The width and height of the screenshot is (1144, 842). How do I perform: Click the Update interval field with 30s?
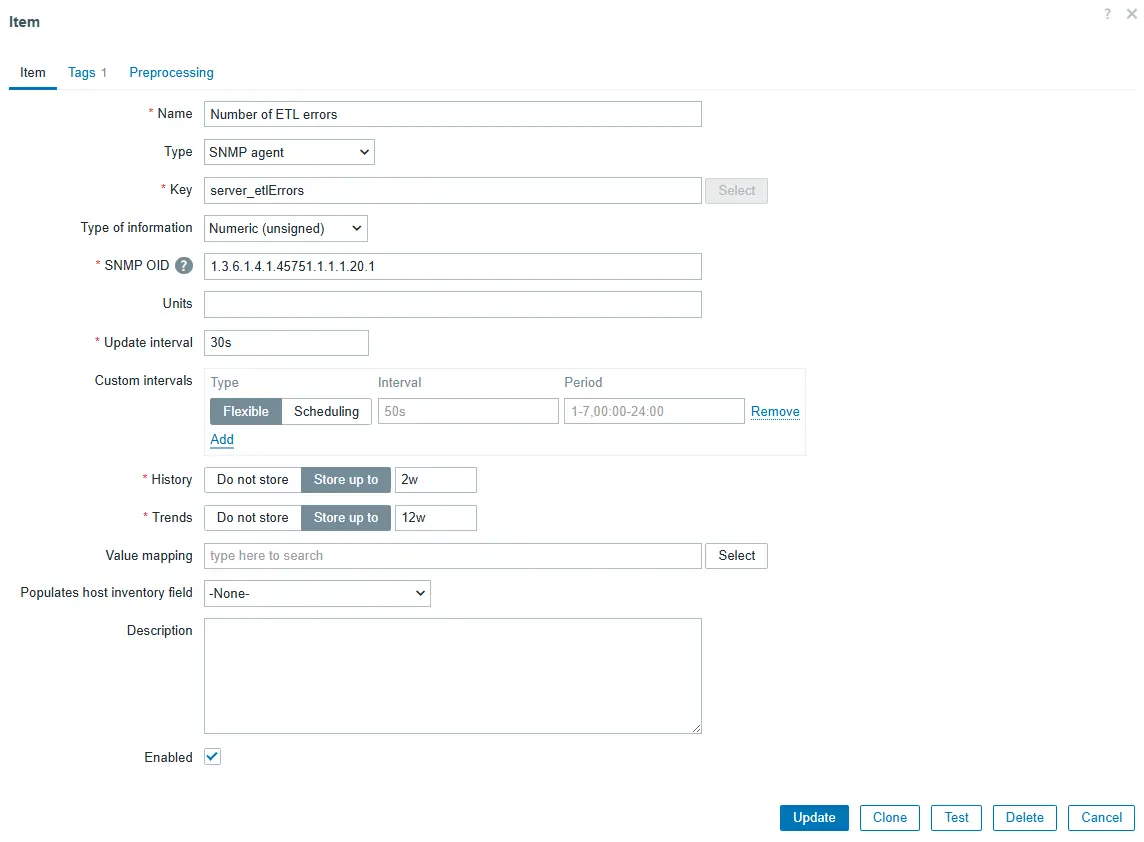[x=286, y=343]
